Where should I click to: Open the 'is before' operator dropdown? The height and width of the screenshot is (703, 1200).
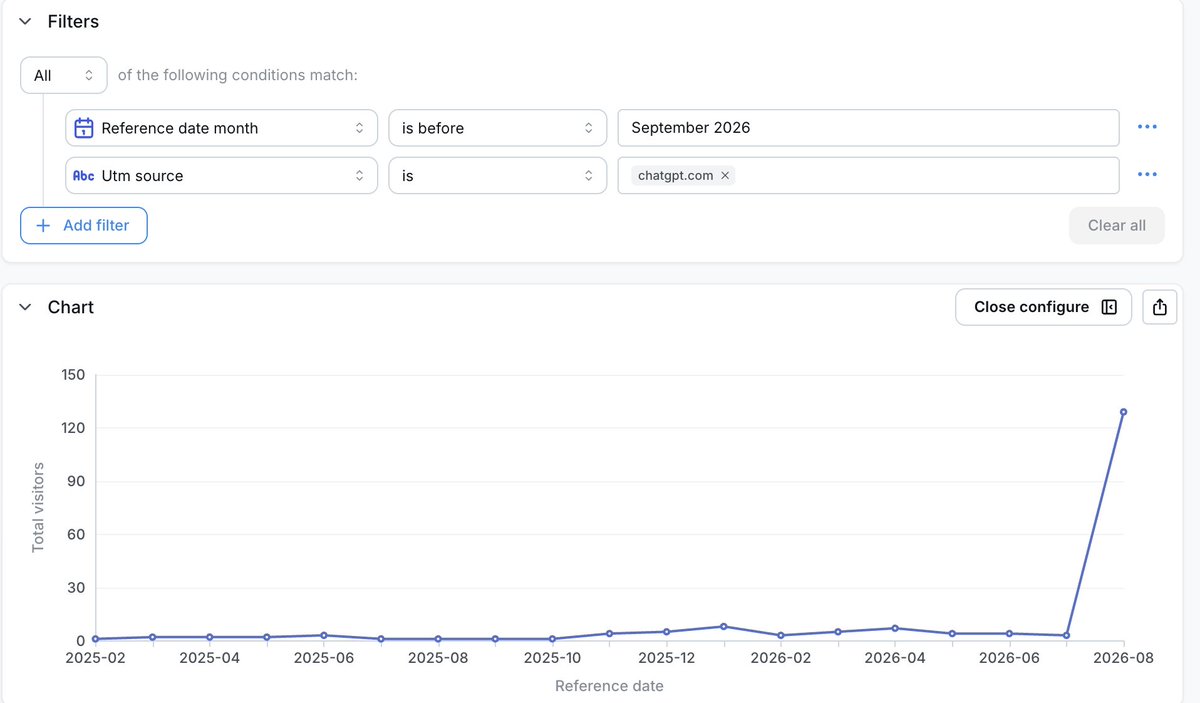(x=498, y=128)
